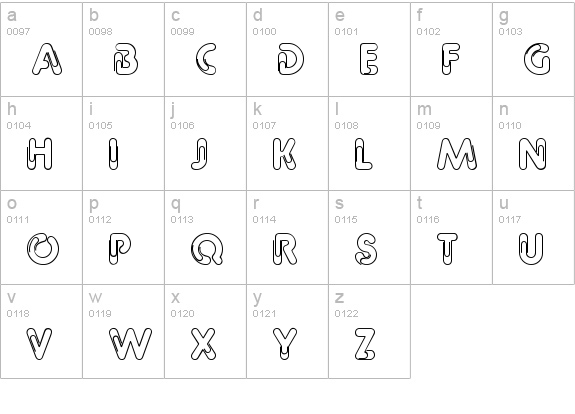Viewport: 575px width, 414px height.
Task: Click the Z glyph in cell 0122
Action: (365, 344)
